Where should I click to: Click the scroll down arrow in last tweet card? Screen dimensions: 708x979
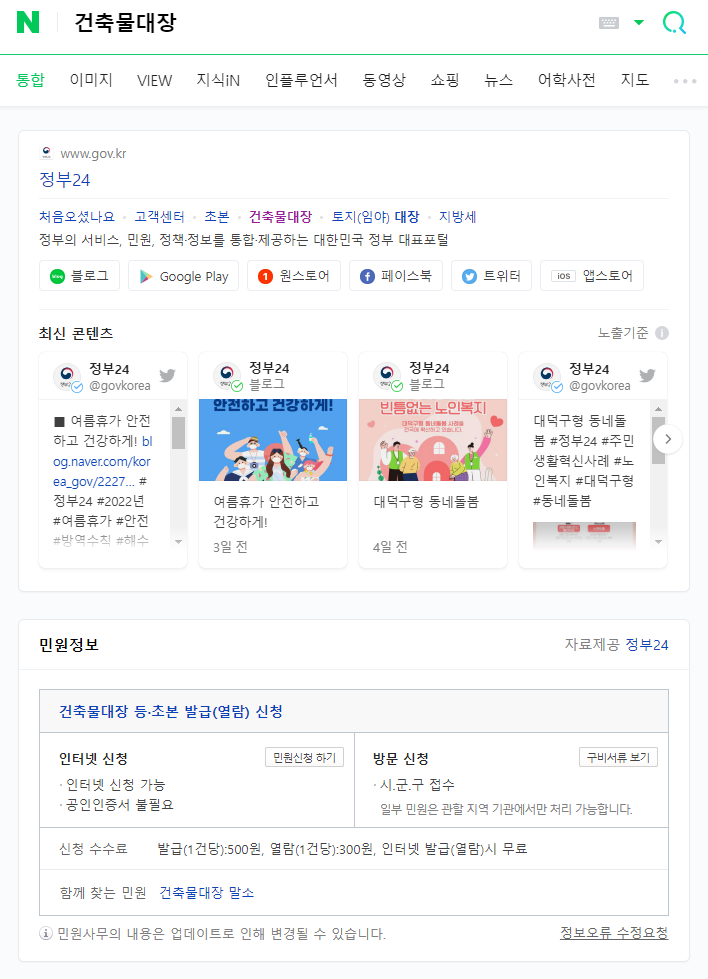pos(658,541)
